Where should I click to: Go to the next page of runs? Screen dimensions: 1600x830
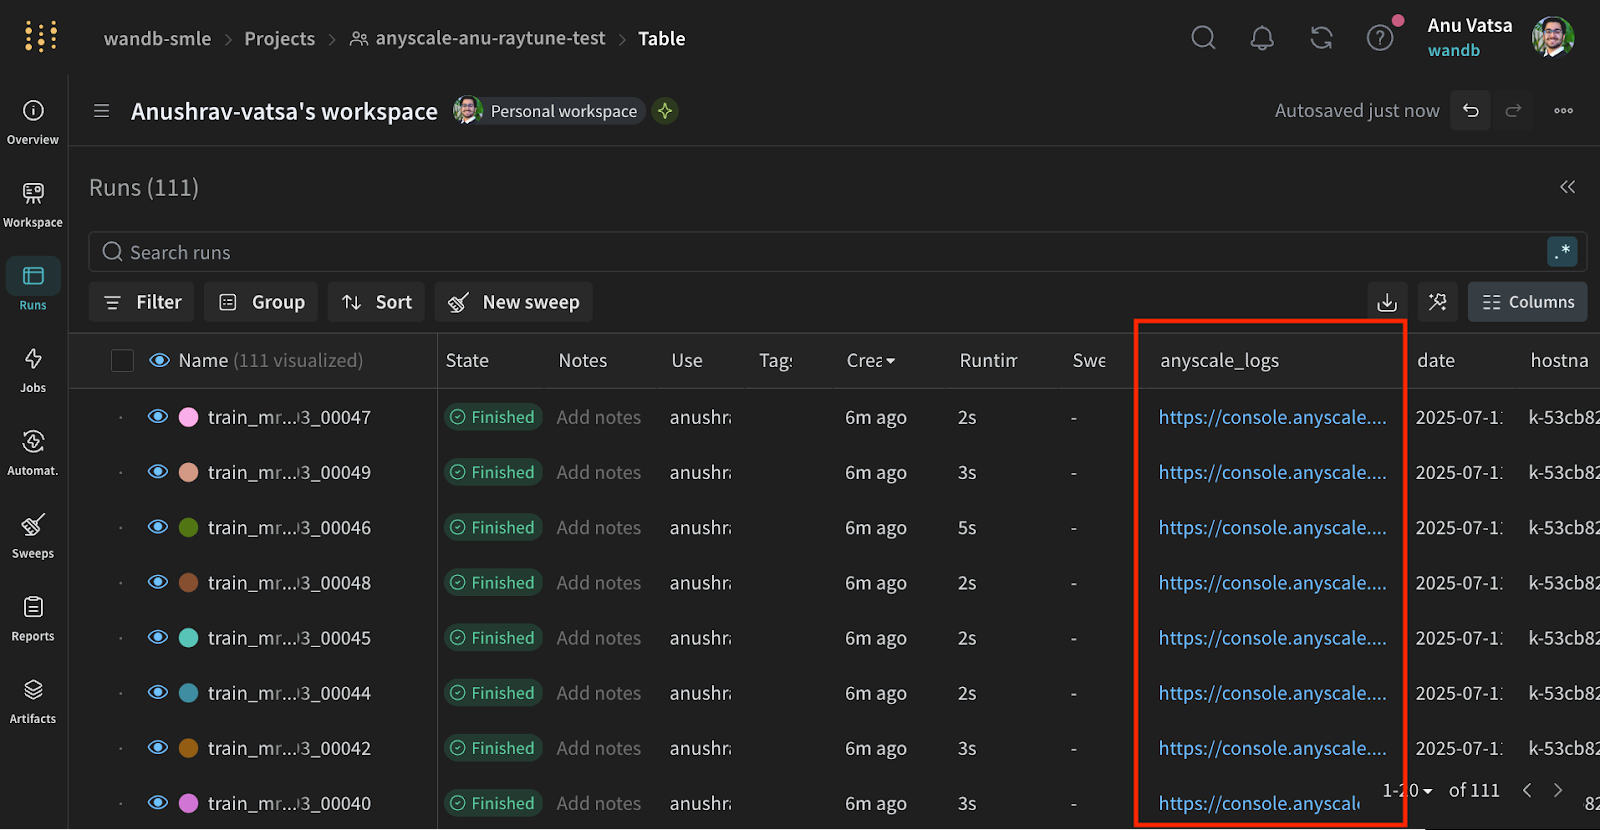tap(1558, 790)
